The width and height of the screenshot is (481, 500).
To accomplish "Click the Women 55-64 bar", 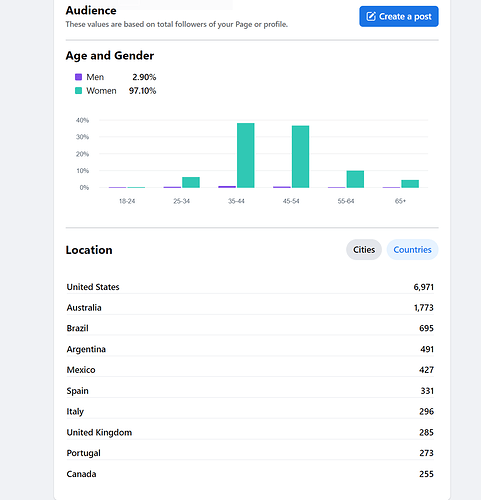I will 355,179.
